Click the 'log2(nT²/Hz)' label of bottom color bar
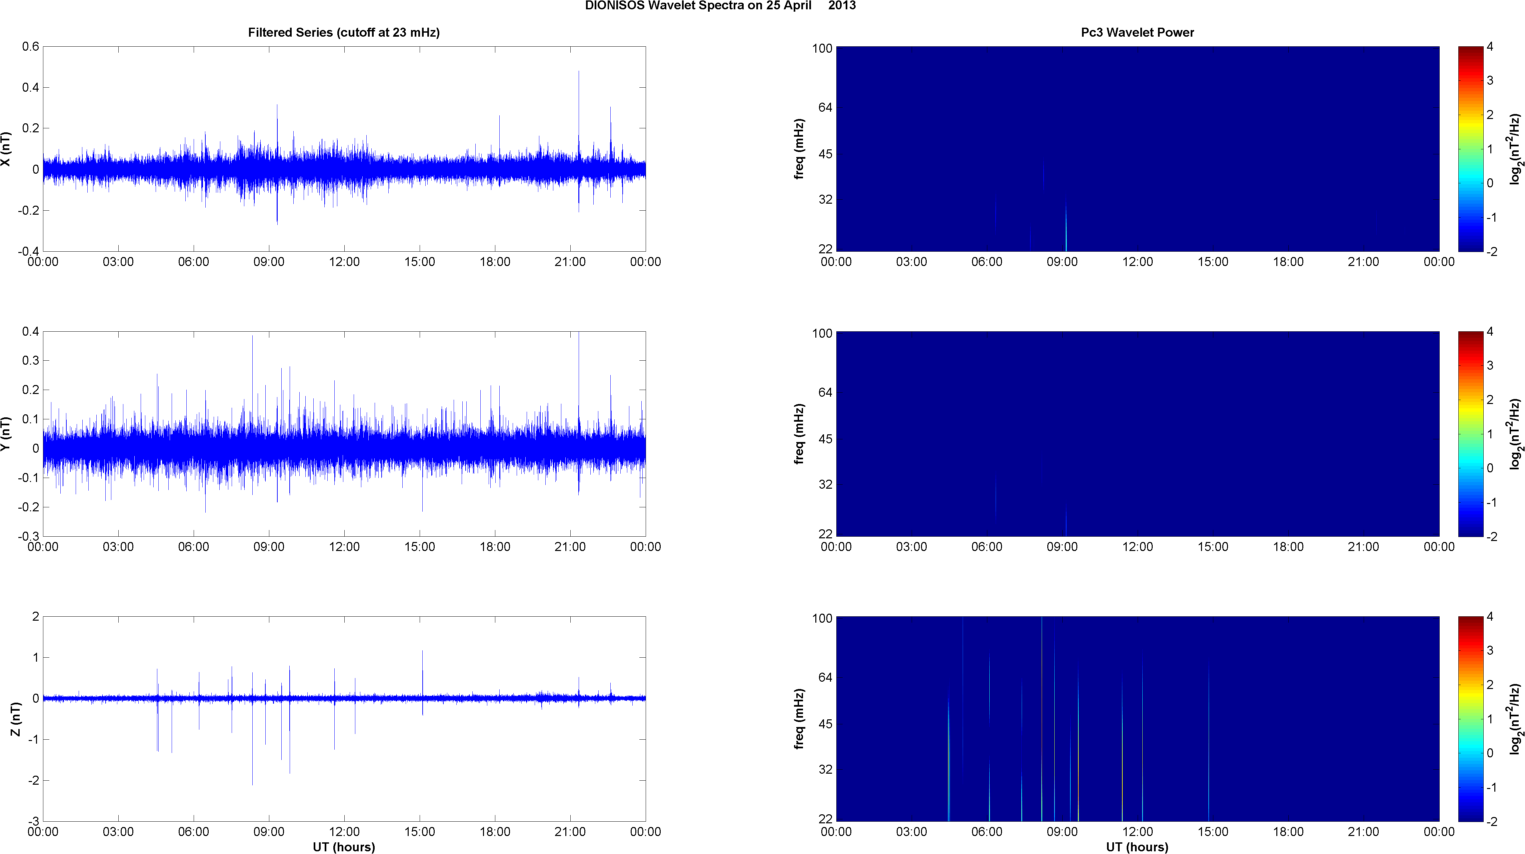The height and width of the screenshot is (854, 1525). click(x=1516, y=719)
